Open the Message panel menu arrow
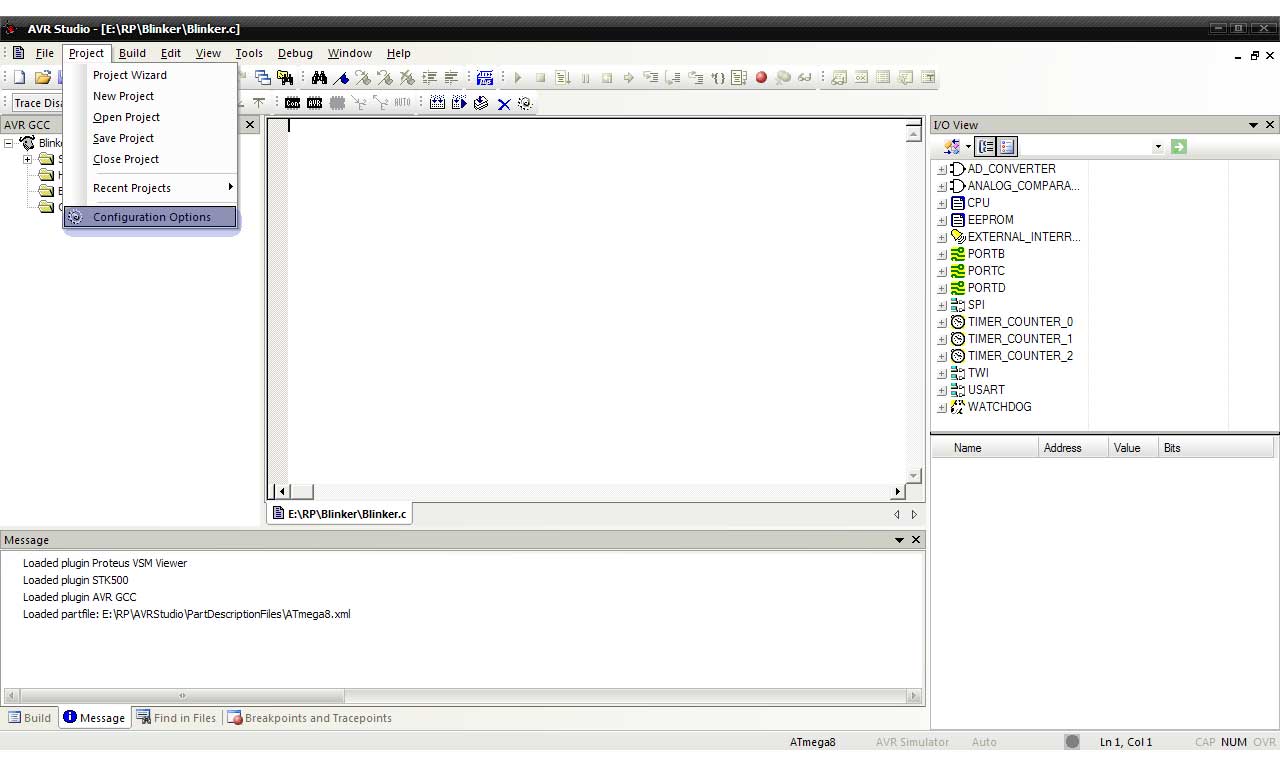 [899, 540]
